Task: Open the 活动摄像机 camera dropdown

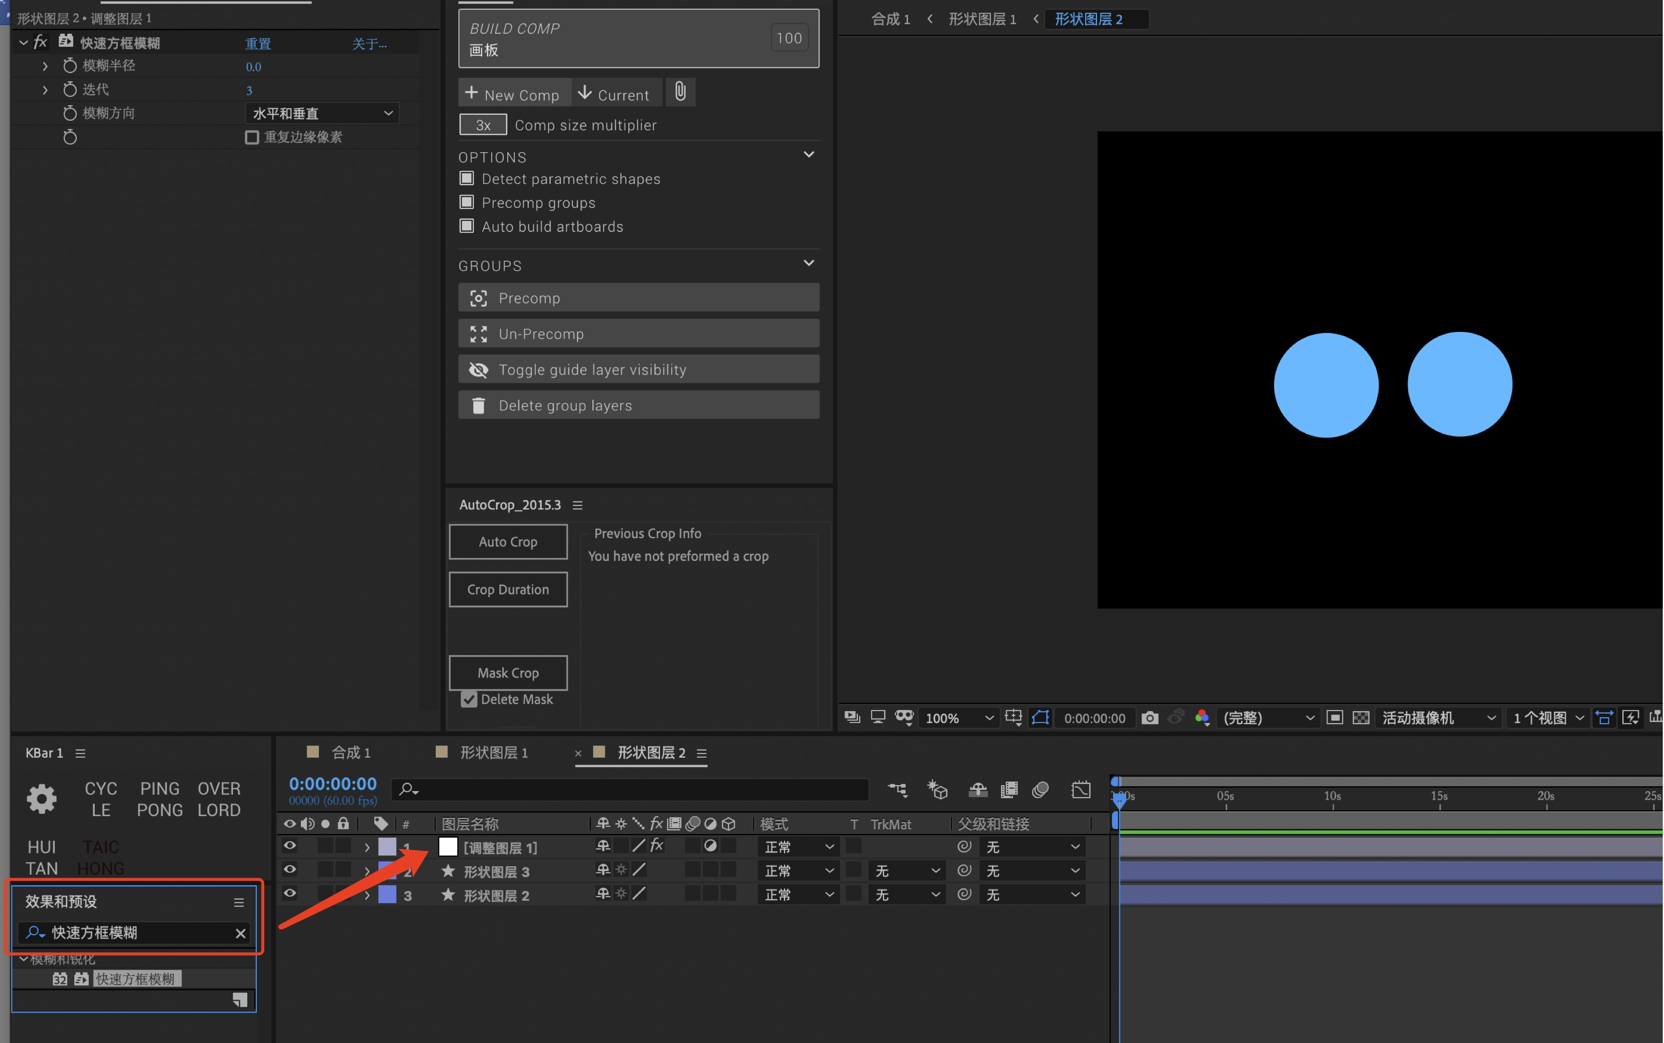Action: pyautogui.click(x=1438, y=717)
